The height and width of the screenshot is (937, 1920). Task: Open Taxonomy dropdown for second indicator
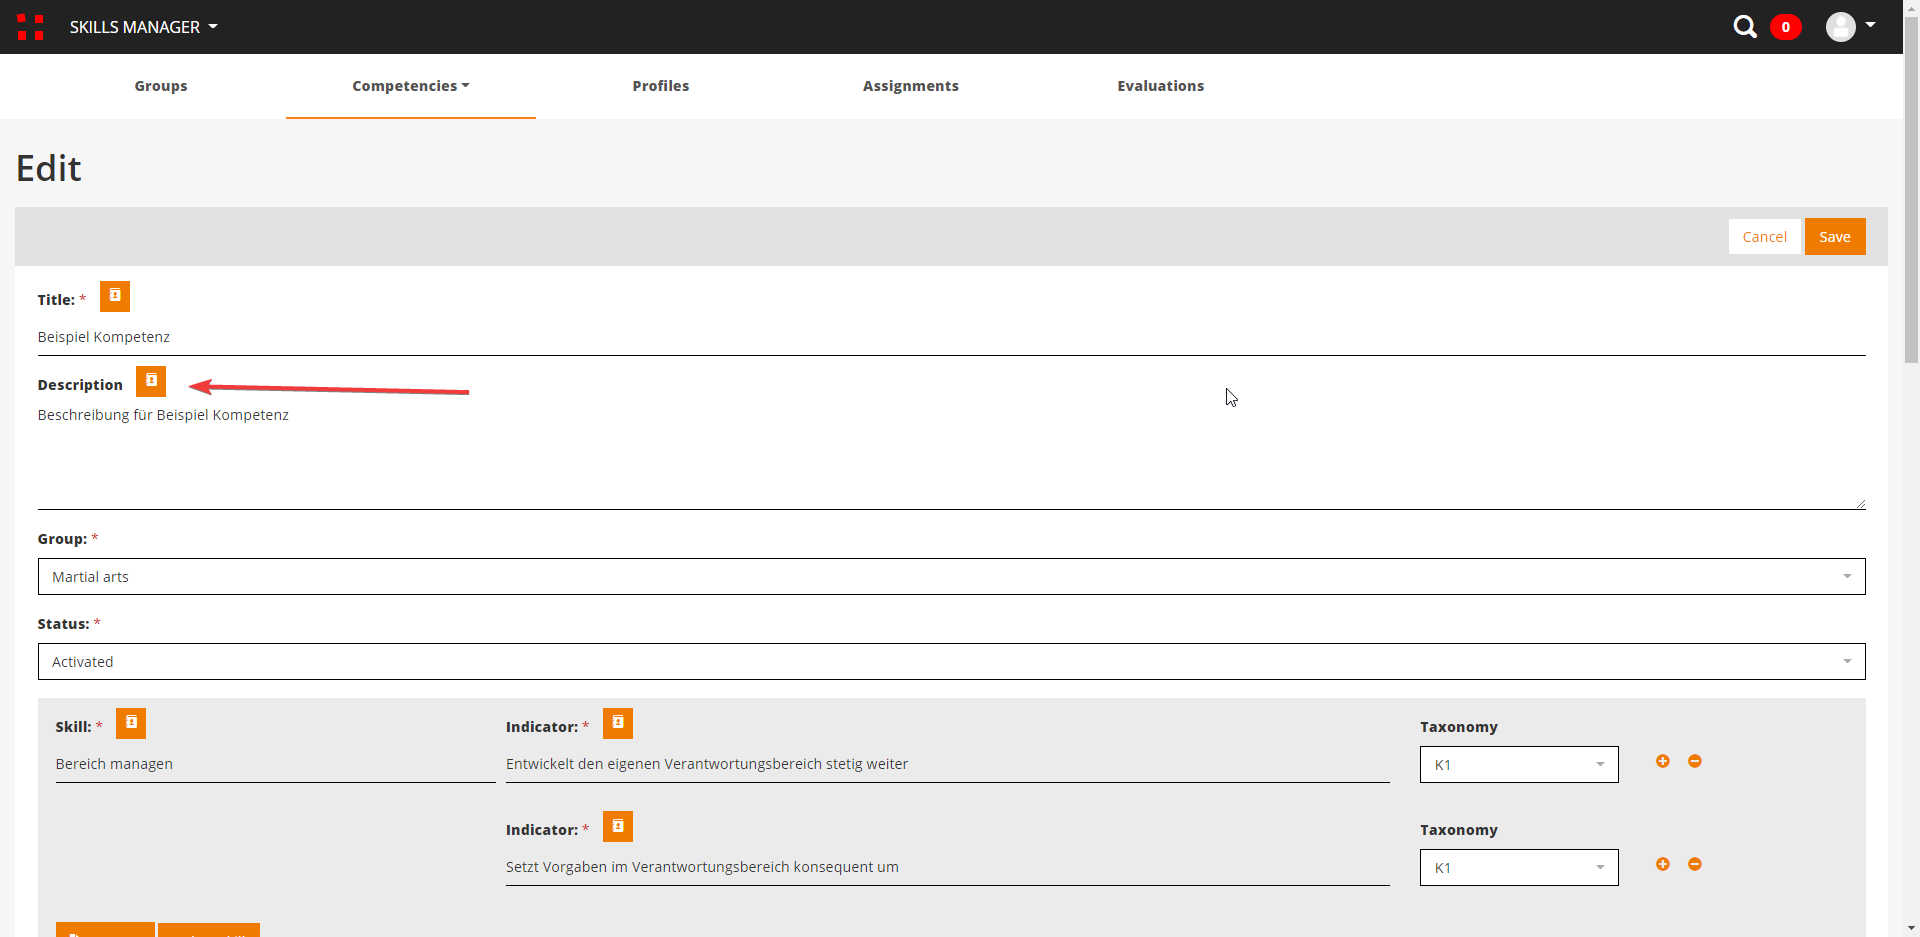coord(1518,868)
